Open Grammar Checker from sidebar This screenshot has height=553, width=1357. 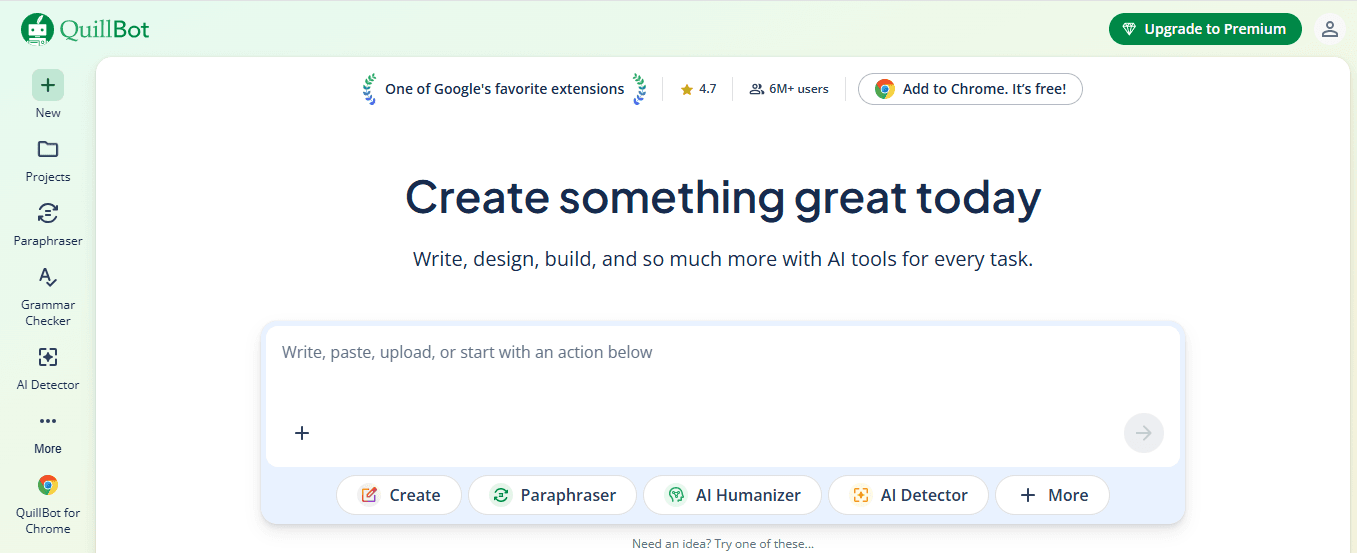coord(48,296)
